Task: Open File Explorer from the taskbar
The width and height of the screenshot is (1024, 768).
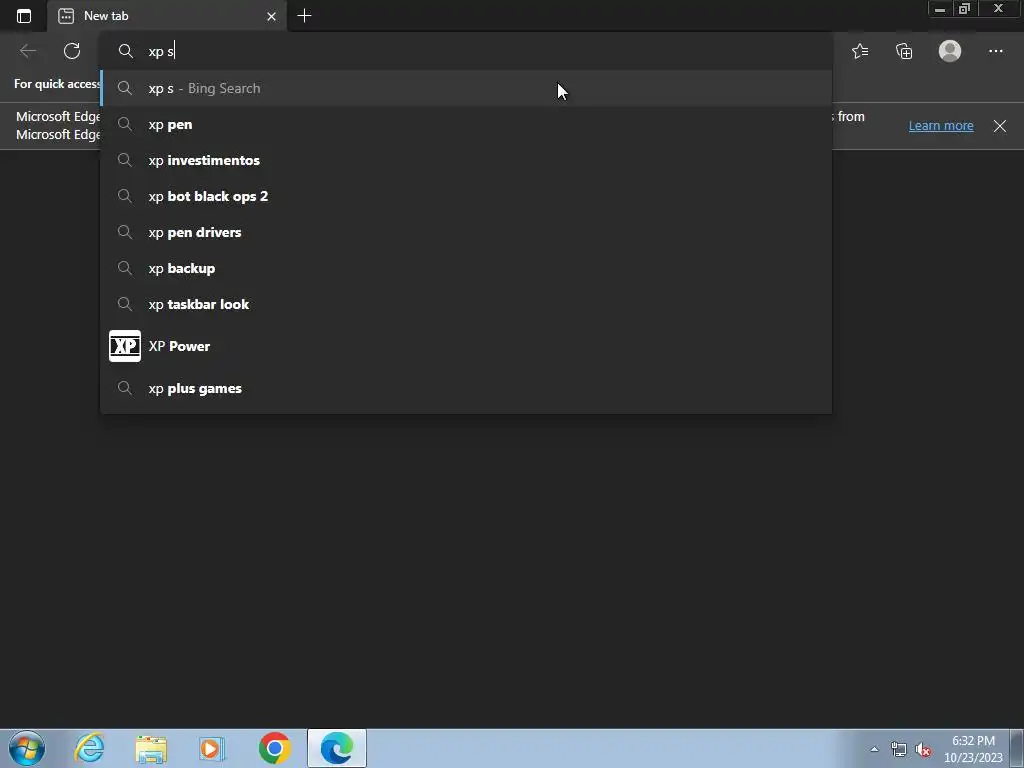Action: [x=151, y=749]
